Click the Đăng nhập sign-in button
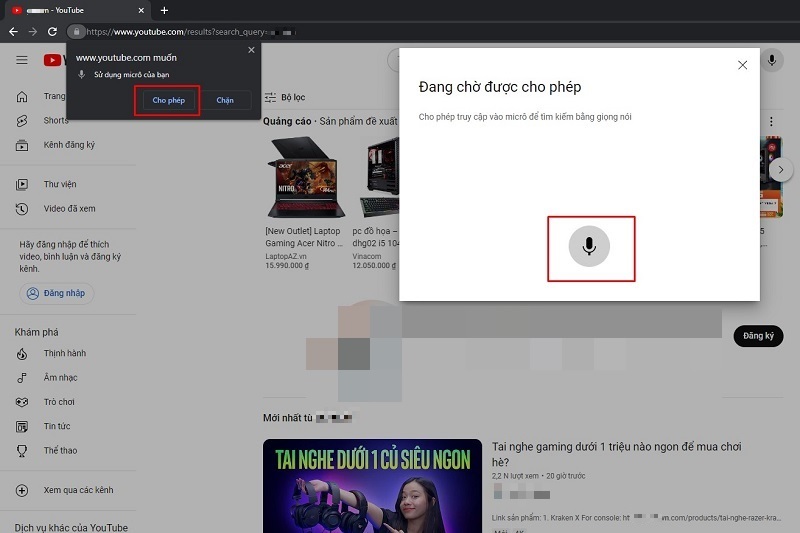The image size is (800, 533). [57, 293]
